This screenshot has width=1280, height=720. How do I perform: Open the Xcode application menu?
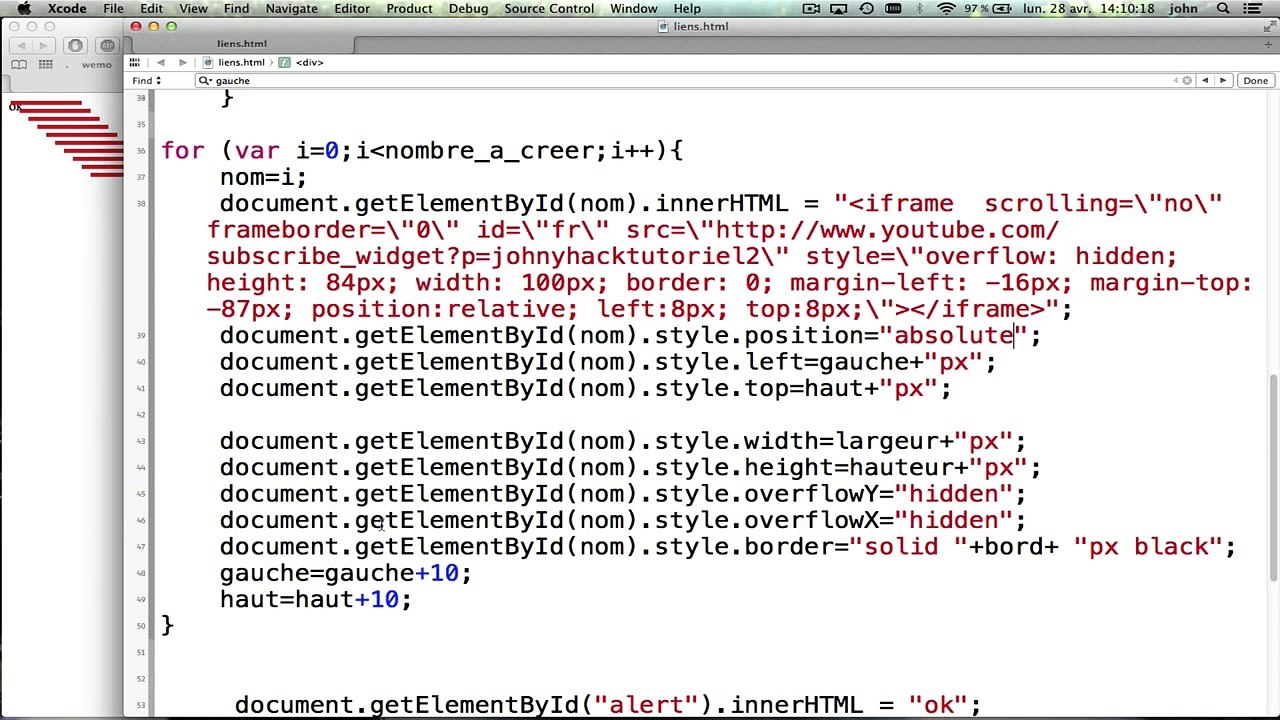click(67, 9)
